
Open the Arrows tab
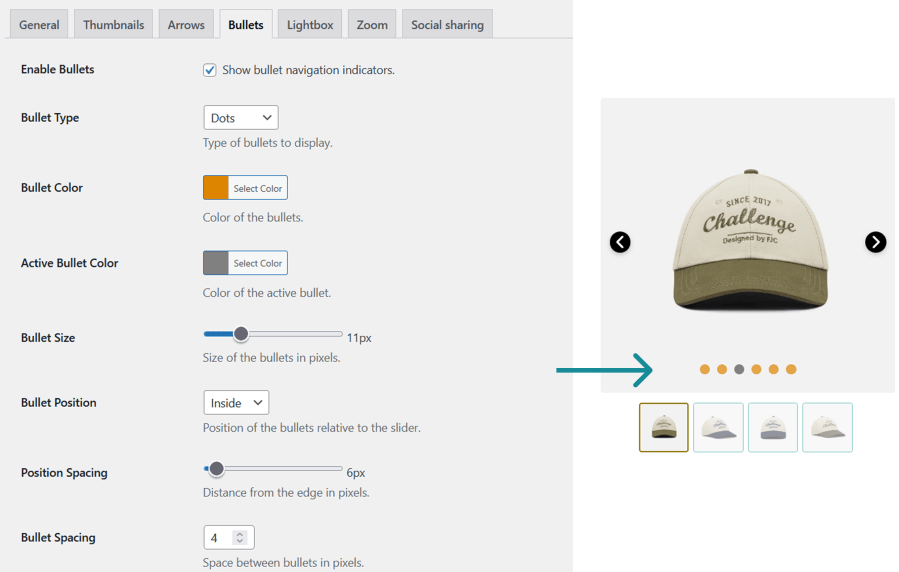pyautogui.click(x=186, y=25)
